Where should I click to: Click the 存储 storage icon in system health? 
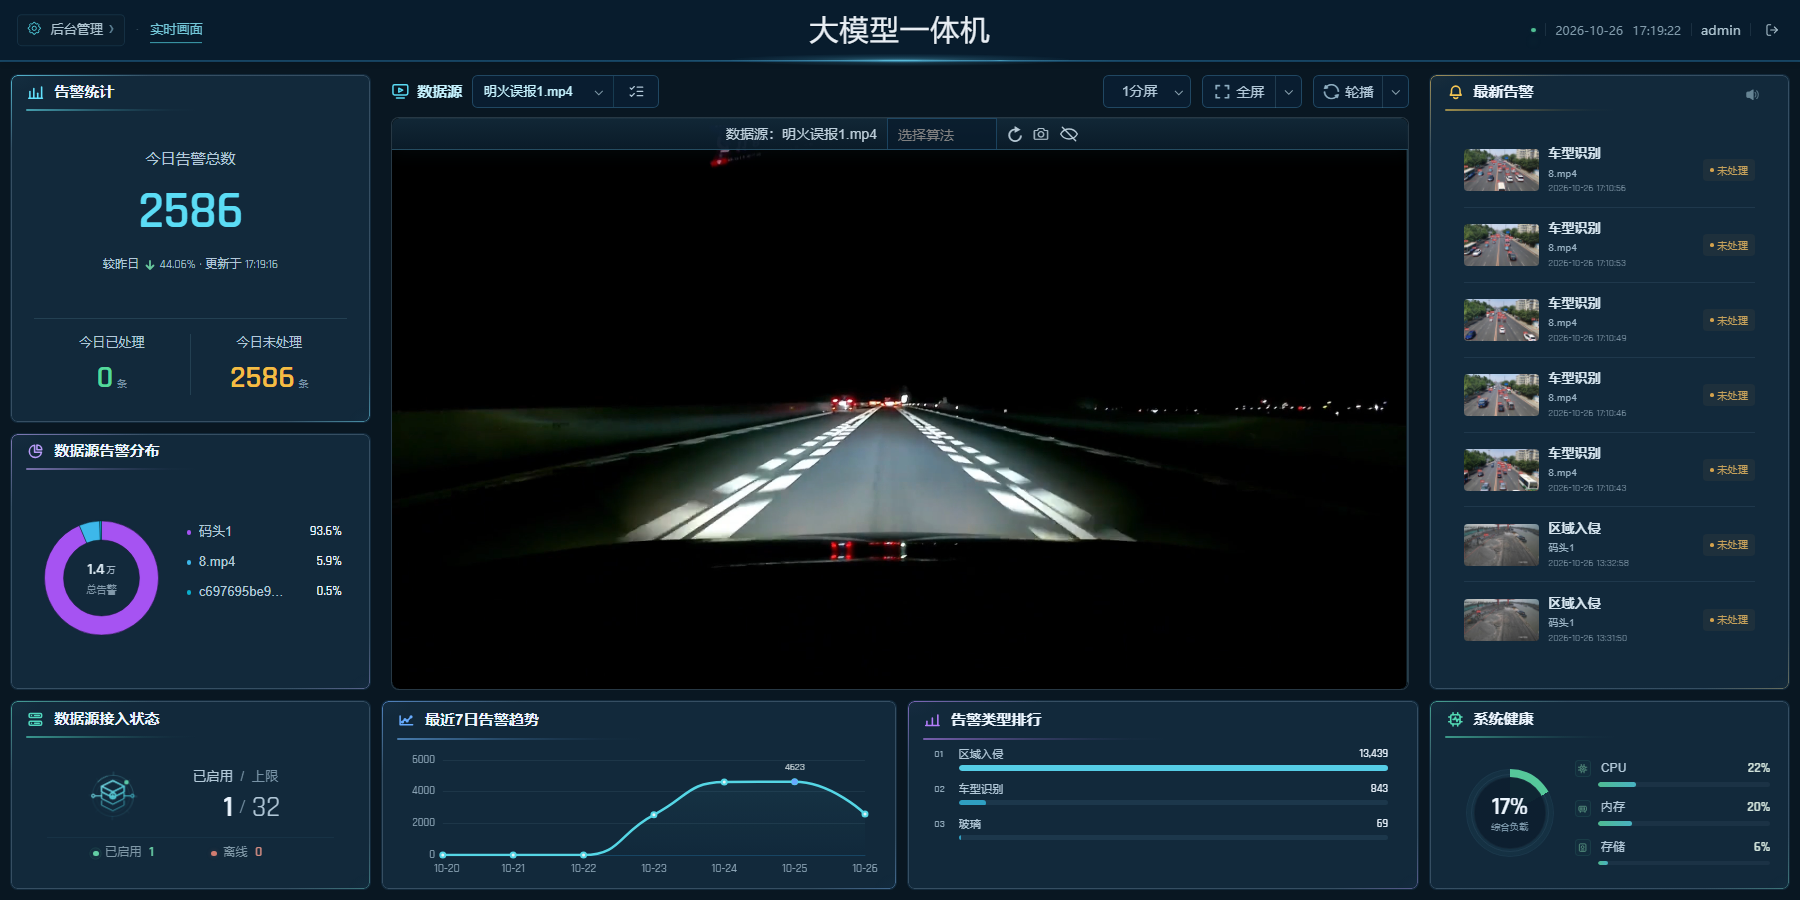[1582, 847]
